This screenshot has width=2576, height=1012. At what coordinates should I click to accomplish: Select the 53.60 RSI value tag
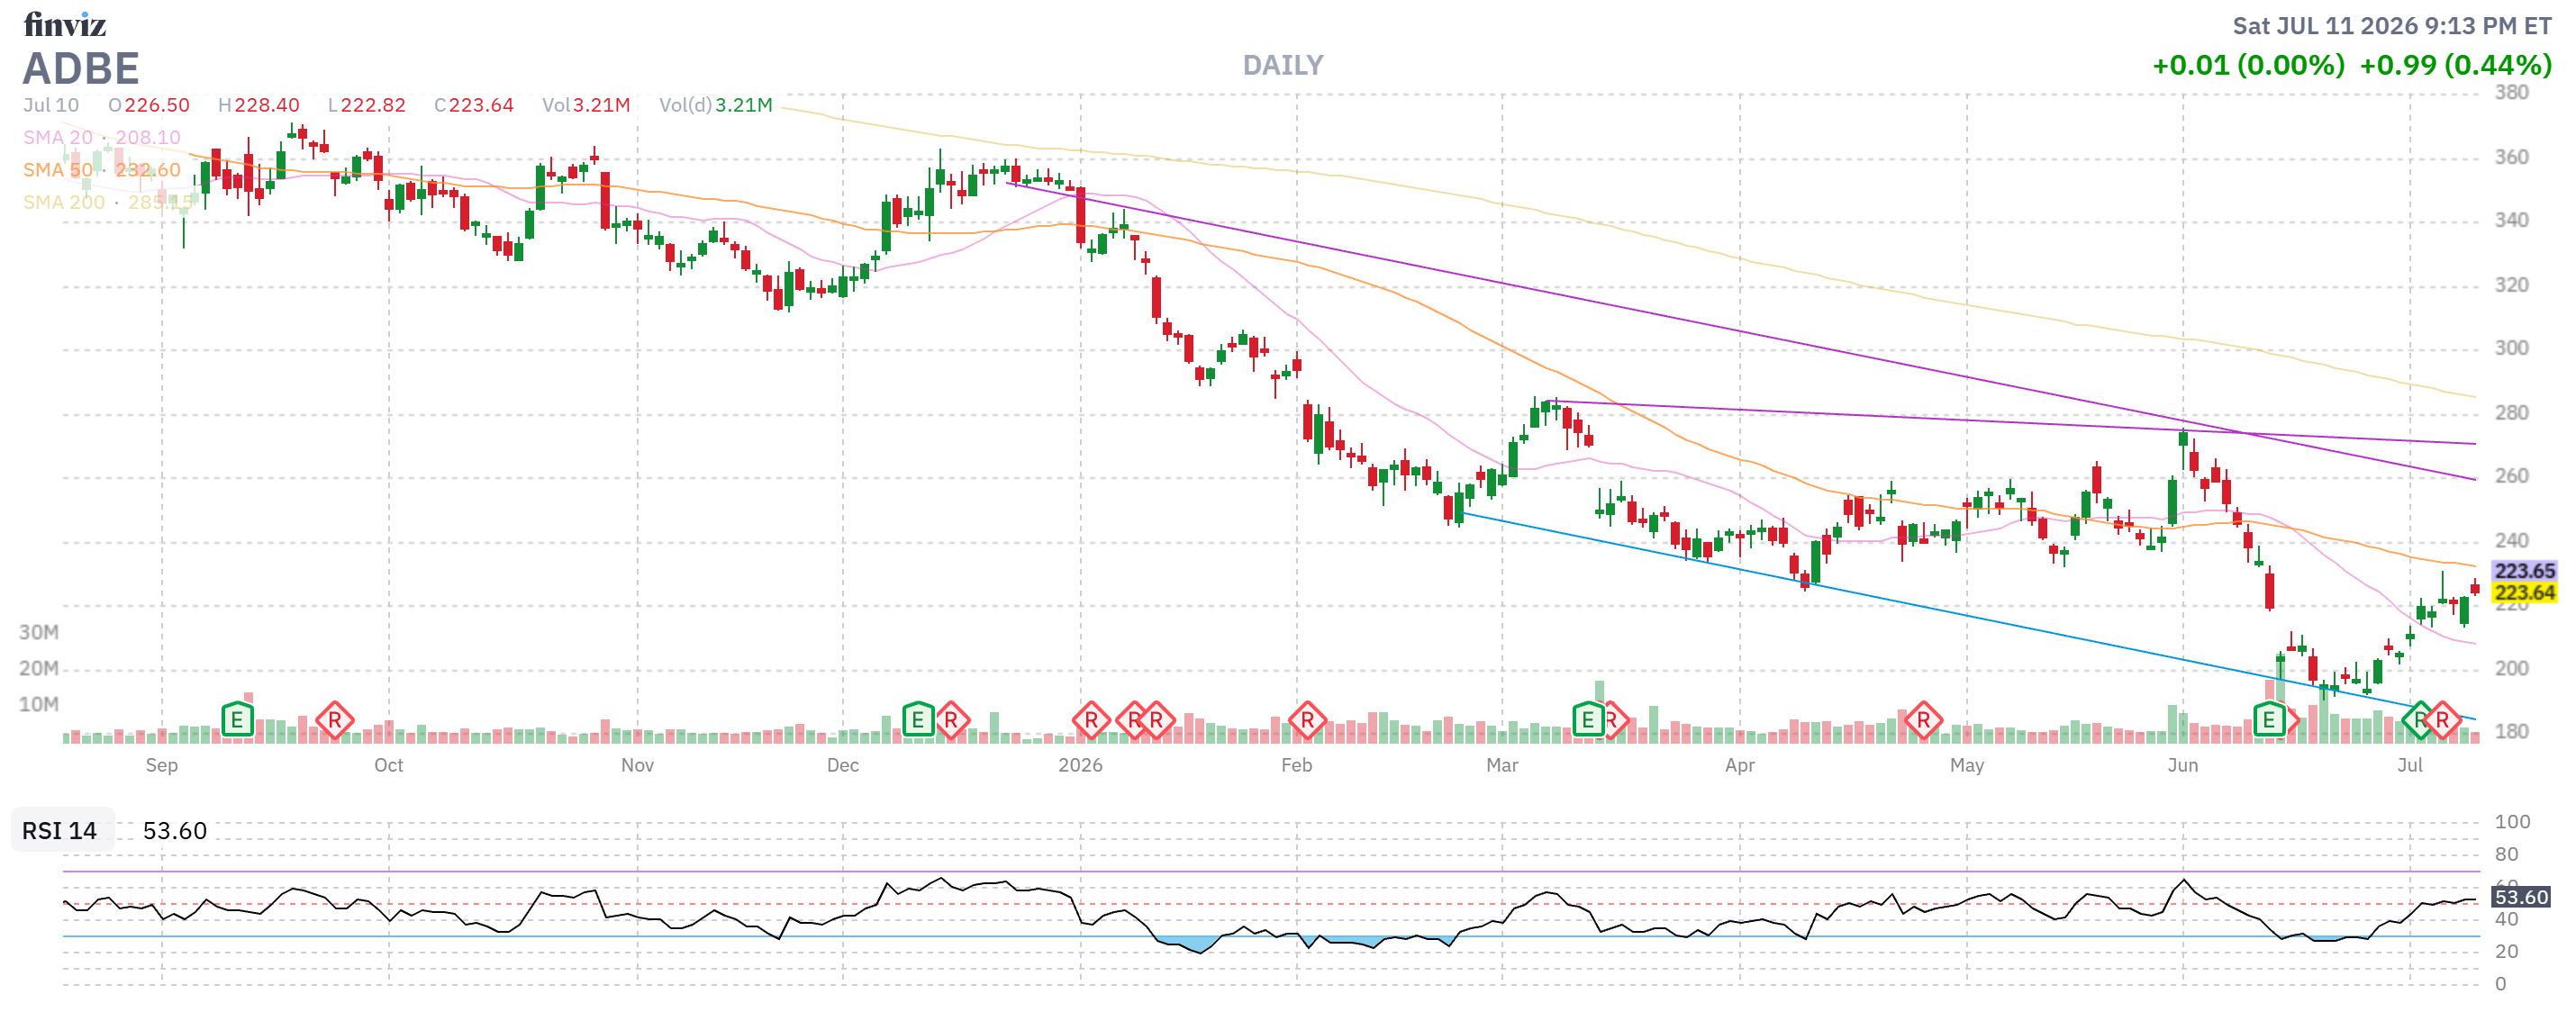pos(2521,896)
